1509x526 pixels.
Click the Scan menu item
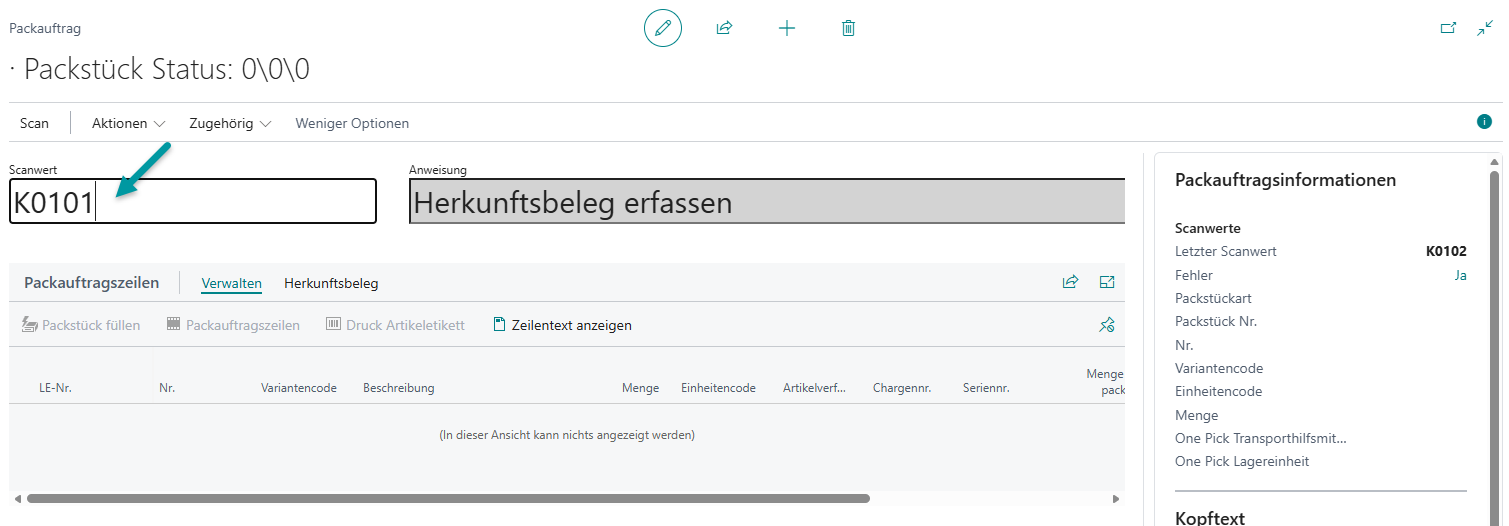click(34, 123)
